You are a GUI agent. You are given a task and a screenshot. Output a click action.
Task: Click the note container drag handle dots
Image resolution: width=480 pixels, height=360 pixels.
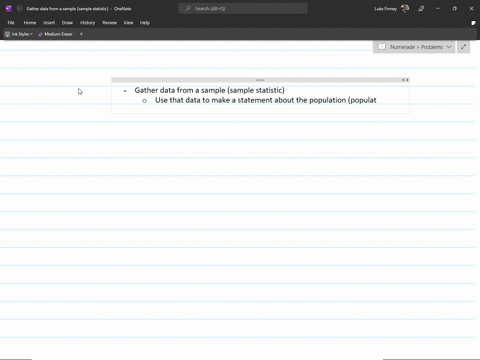[x=260, y=80]
